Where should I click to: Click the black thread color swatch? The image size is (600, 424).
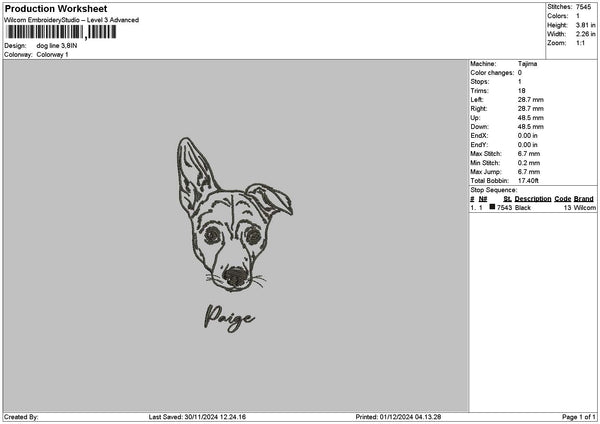pos(492,207)
